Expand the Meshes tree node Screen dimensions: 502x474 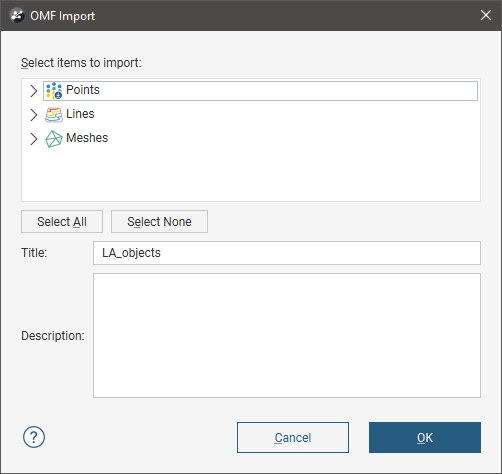click(x=34, y=139)
